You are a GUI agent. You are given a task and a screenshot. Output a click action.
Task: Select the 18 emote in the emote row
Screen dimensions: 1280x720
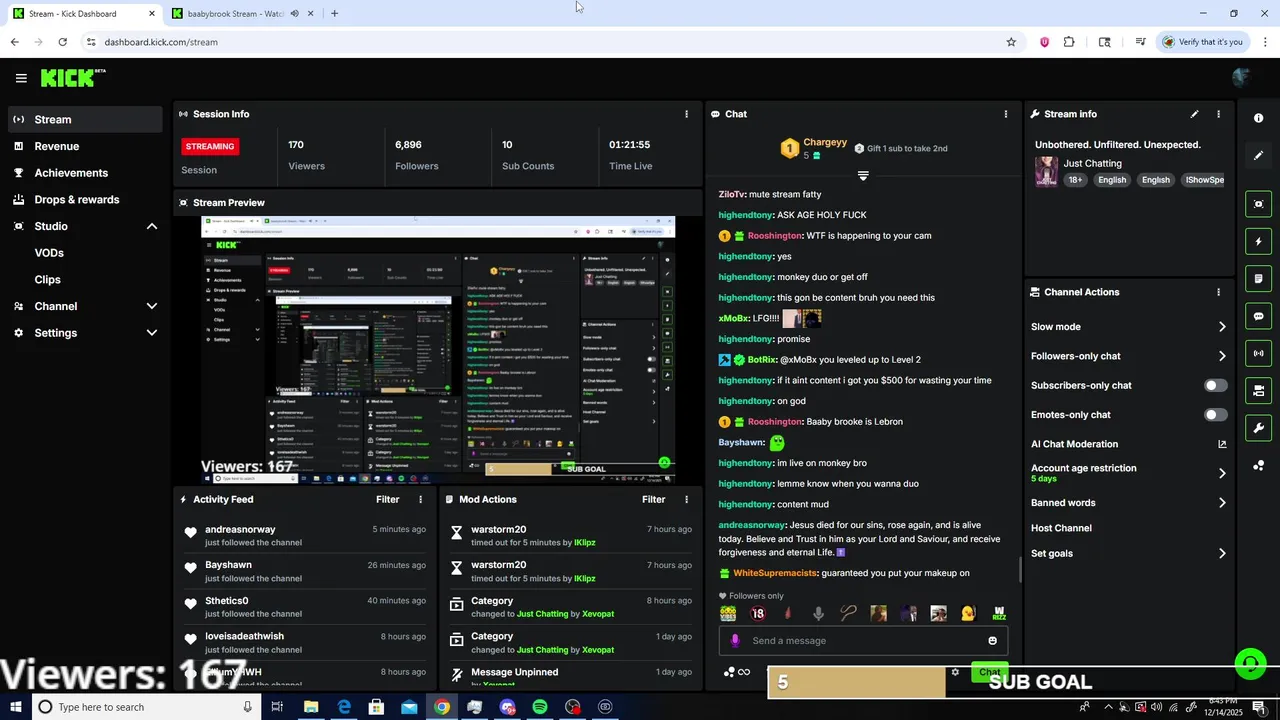pos(758,614)
